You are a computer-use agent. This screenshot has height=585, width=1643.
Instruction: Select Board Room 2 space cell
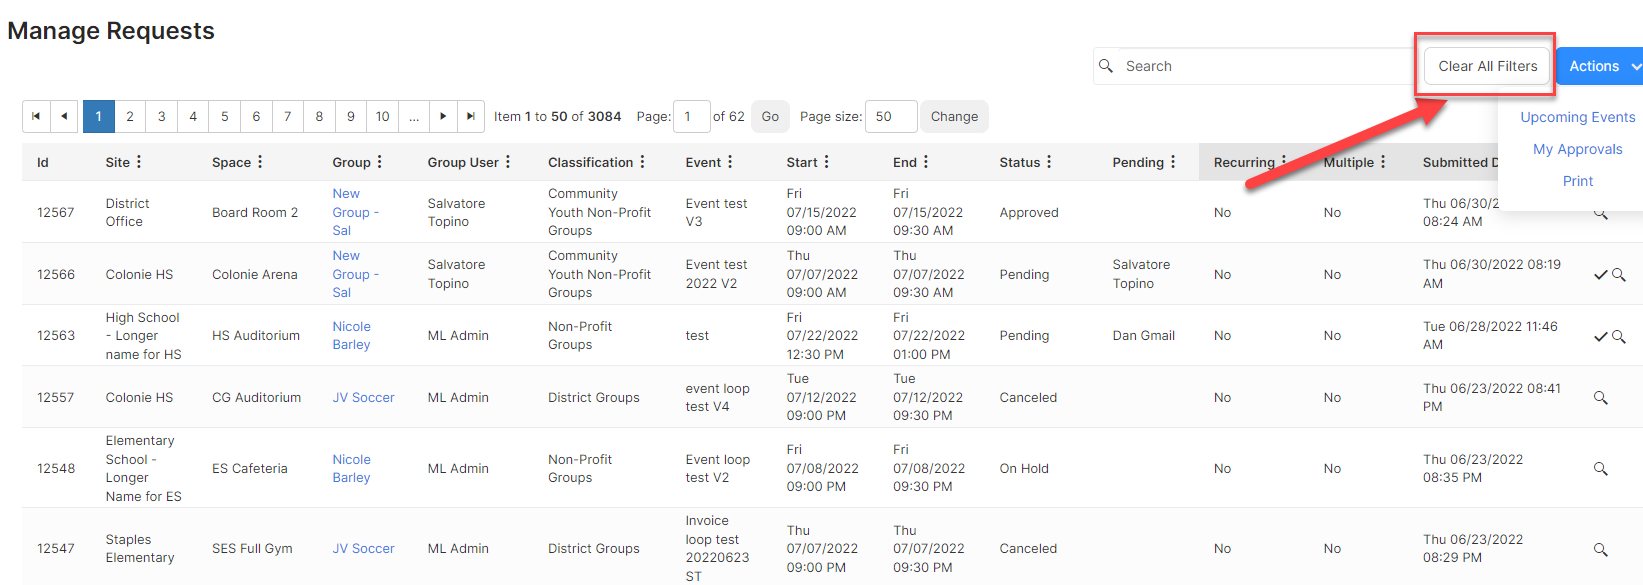pyautogui.click(x=255, y=213)
